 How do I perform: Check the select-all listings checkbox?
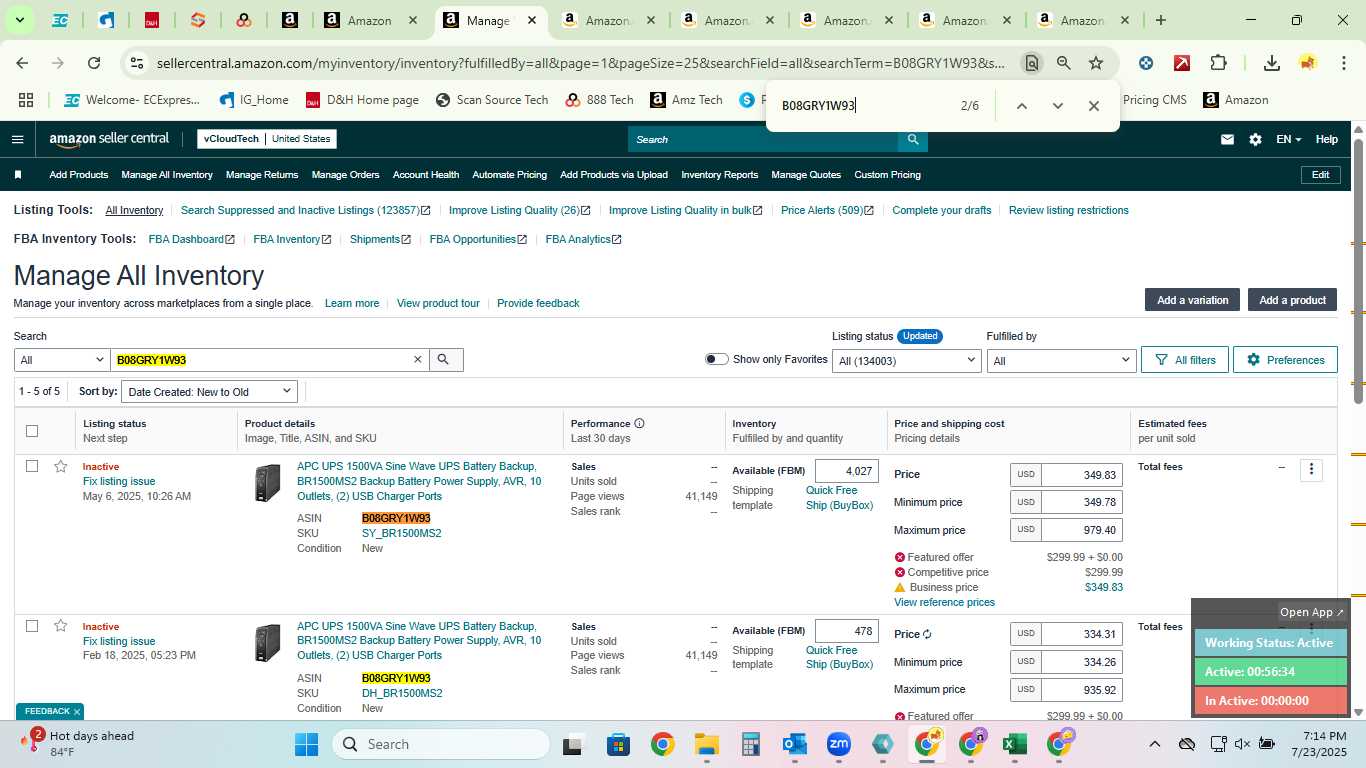coord(32,431)
